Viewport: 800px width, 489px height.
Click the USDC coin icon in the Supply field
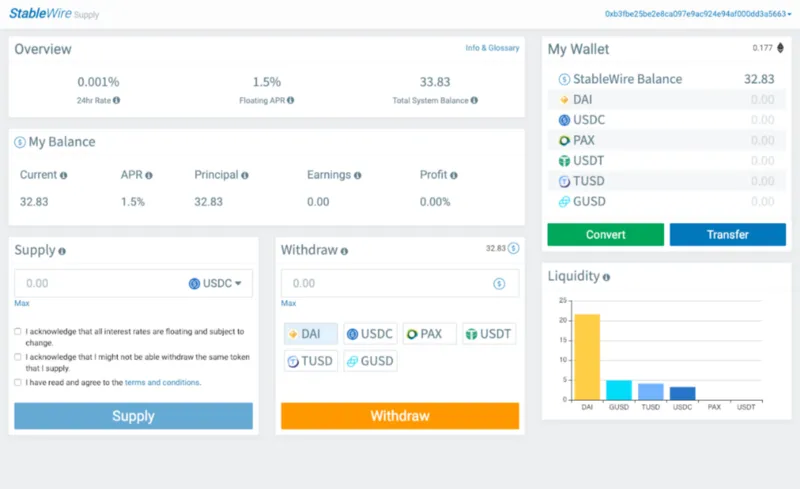coord(194,283)
